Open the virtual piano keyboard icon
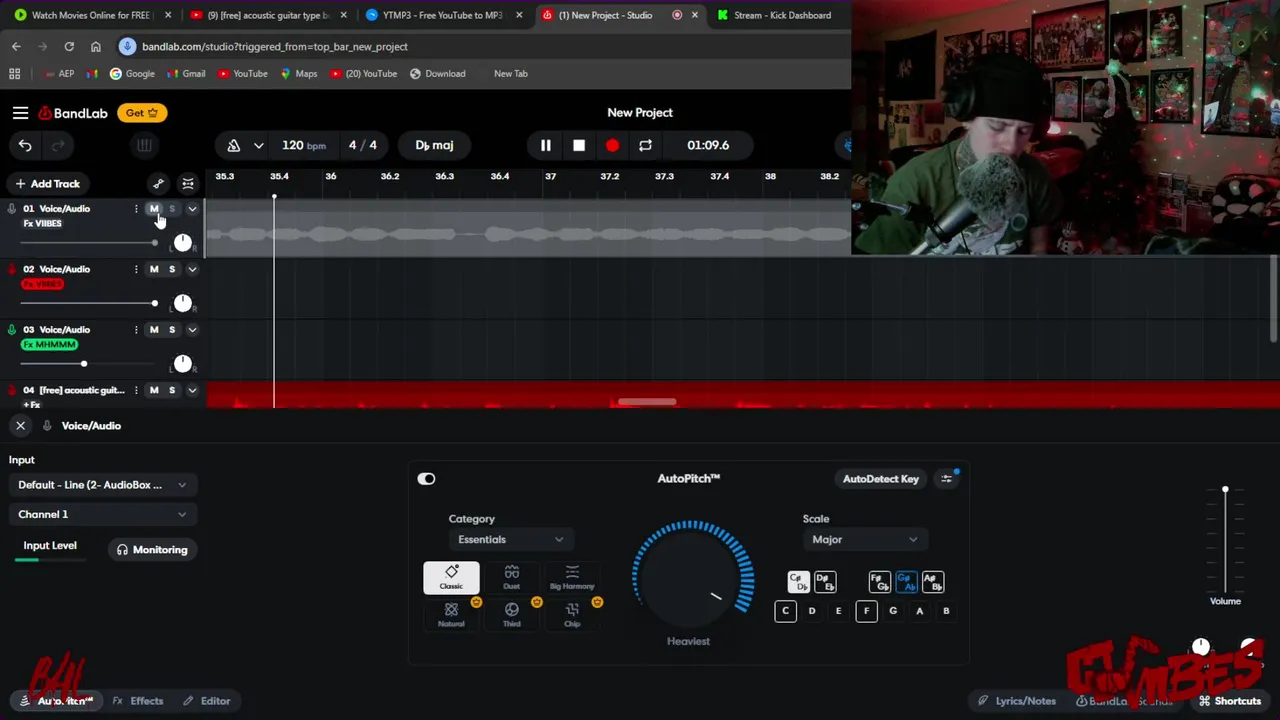This screenshot has width=1280, height=720. click(x=144, y=146)
